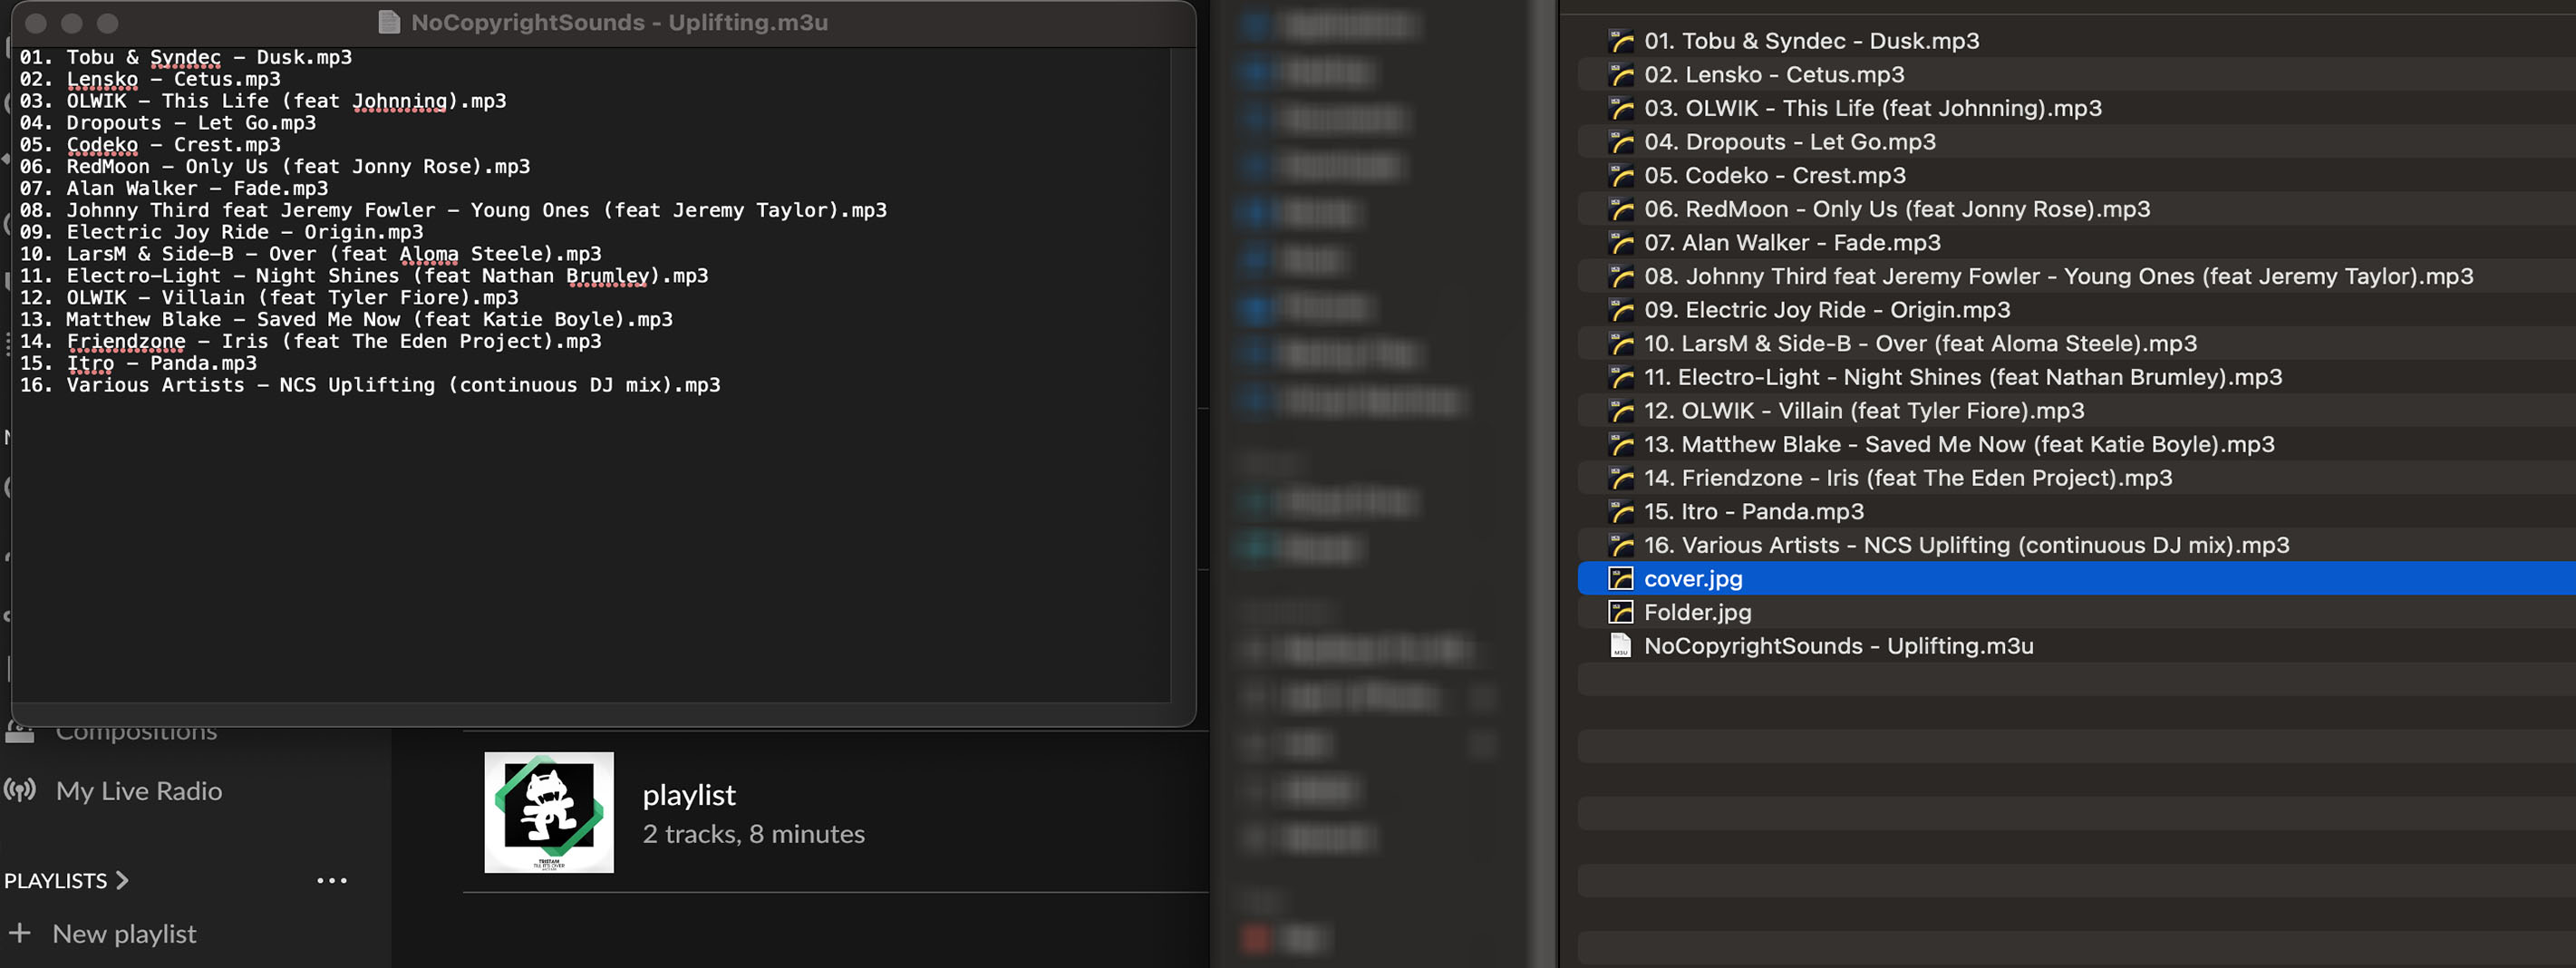
Task: Click line '04. Dropouts – Let Go.mp3' in editor
Action: (168, 123)
